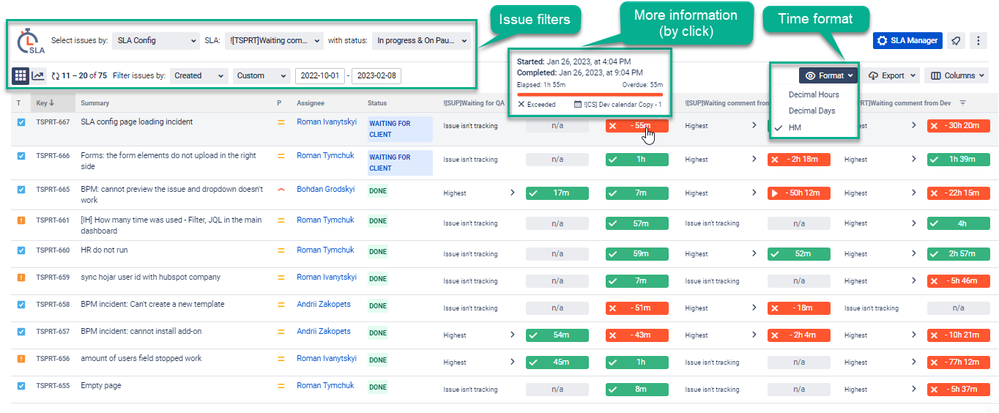Click the orange issue type icon of TSPRT-661
999x413 pixels.
[20, 220]
